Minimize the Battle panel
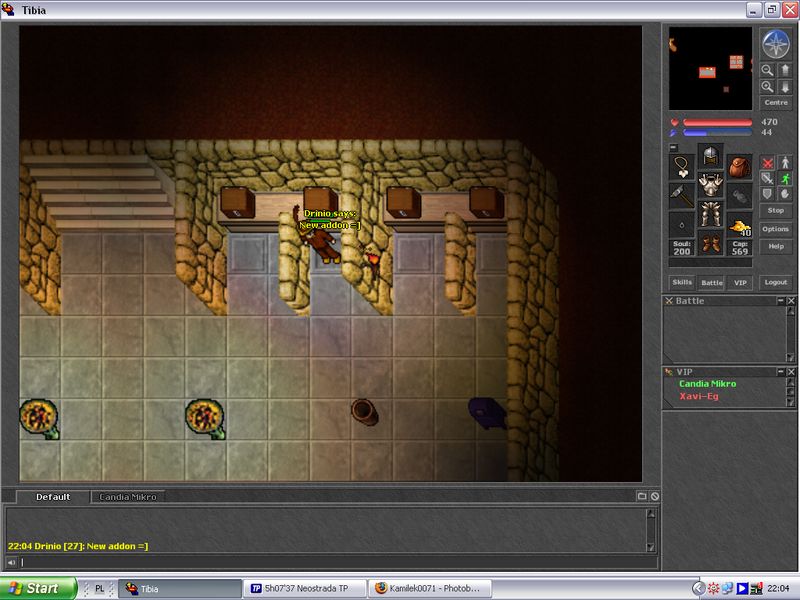The height and width of the screenshot is (600, 800). (x=781, y=301)
